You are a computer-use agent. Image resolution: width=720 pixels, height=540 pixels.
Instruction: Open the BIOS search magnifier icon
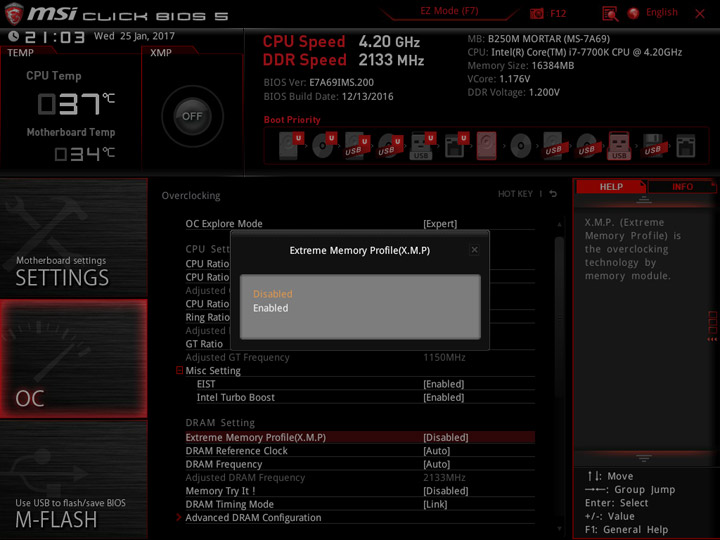(x=610, y=14)
